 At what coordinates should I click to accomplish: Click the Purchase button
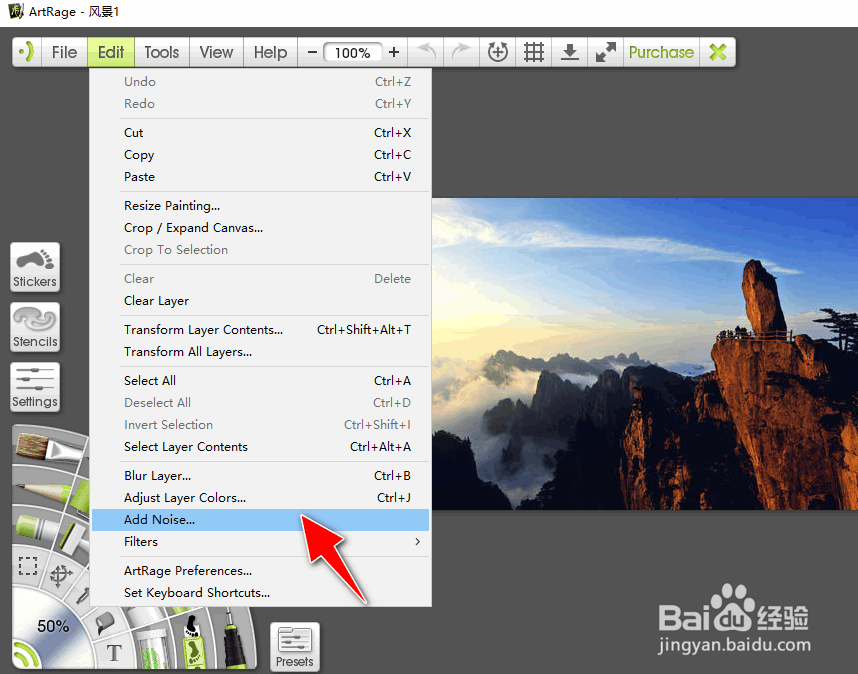pos(661,52)
